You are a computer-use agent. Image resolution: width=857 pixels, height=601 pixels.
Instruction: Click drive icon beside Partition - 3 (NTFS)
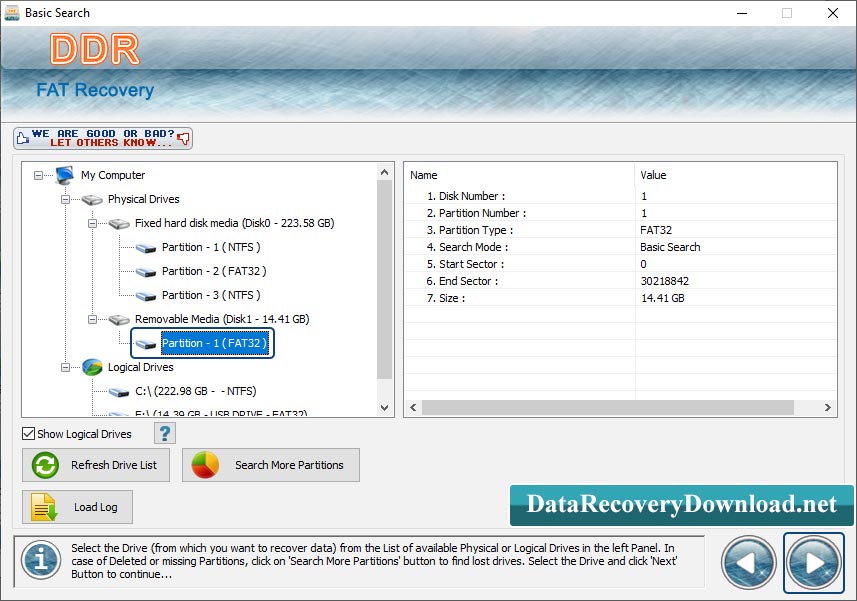tap(146, 296)
